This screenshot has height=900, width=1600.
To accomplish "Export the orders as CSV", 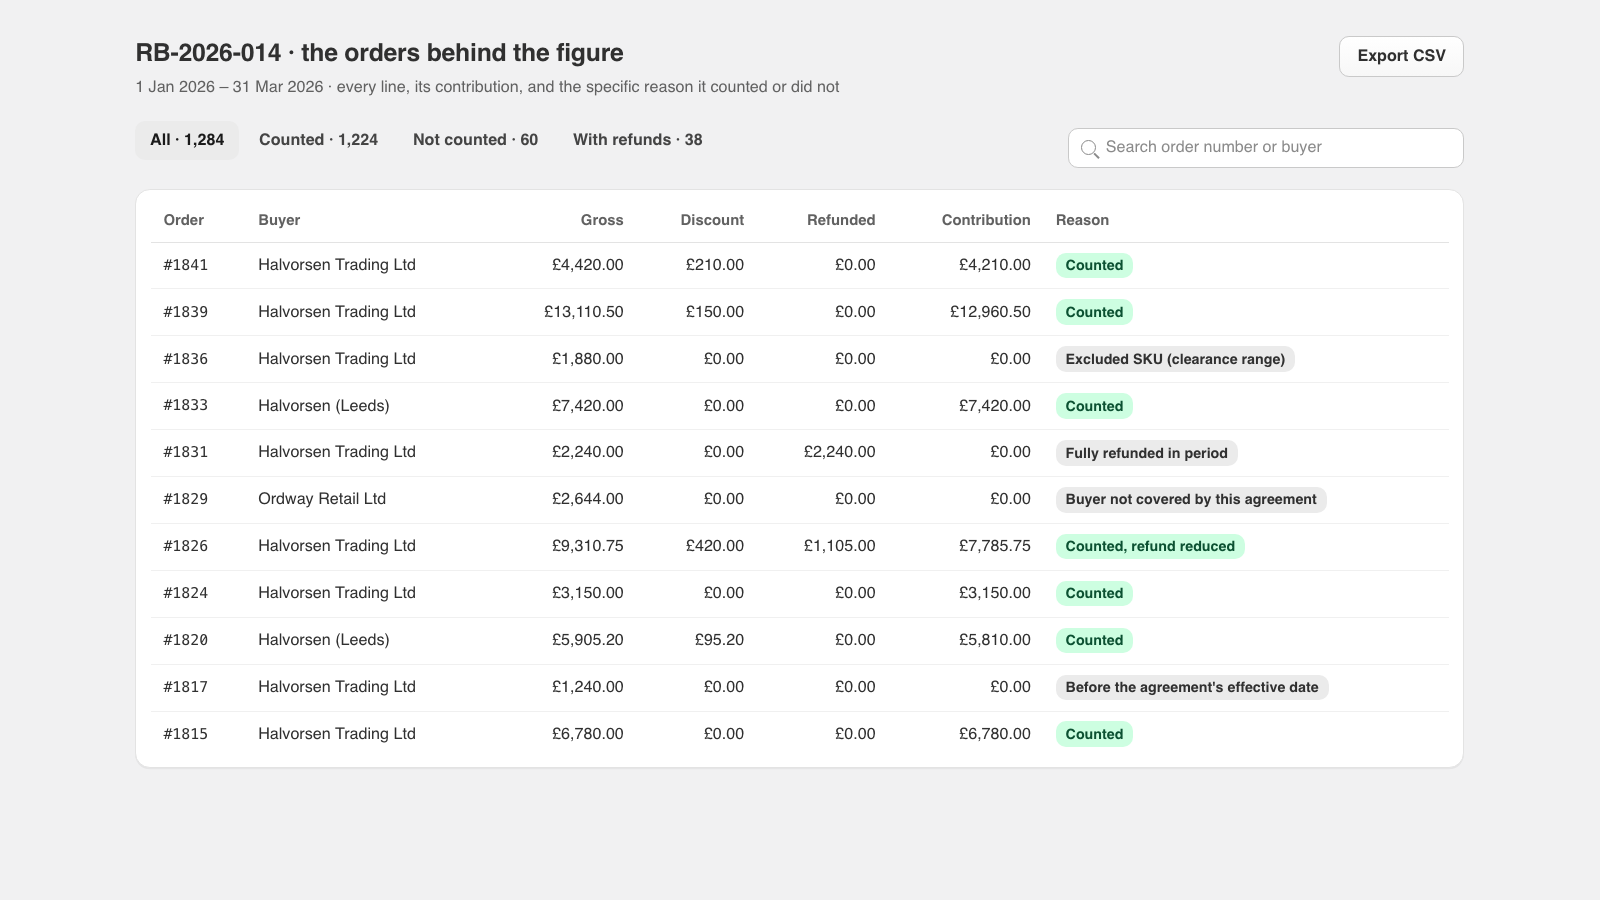I will (1401, 56).
